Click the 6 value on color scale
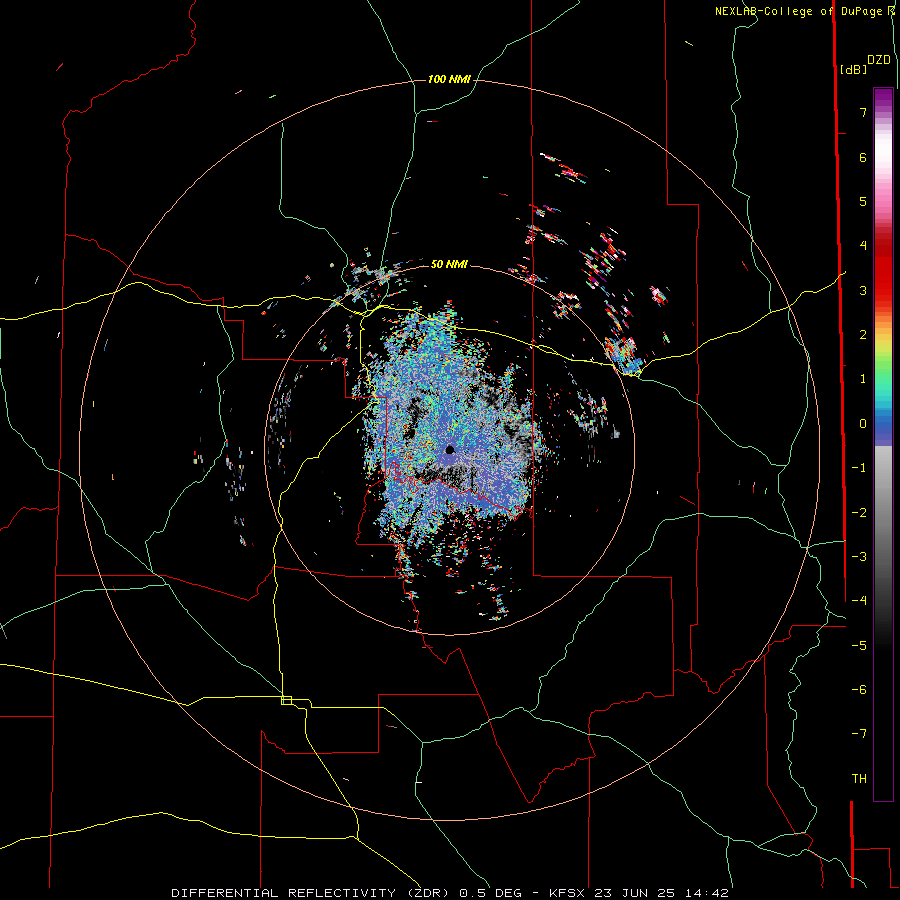The height and width of the screenshot is (900, 900). pos(863,157)
